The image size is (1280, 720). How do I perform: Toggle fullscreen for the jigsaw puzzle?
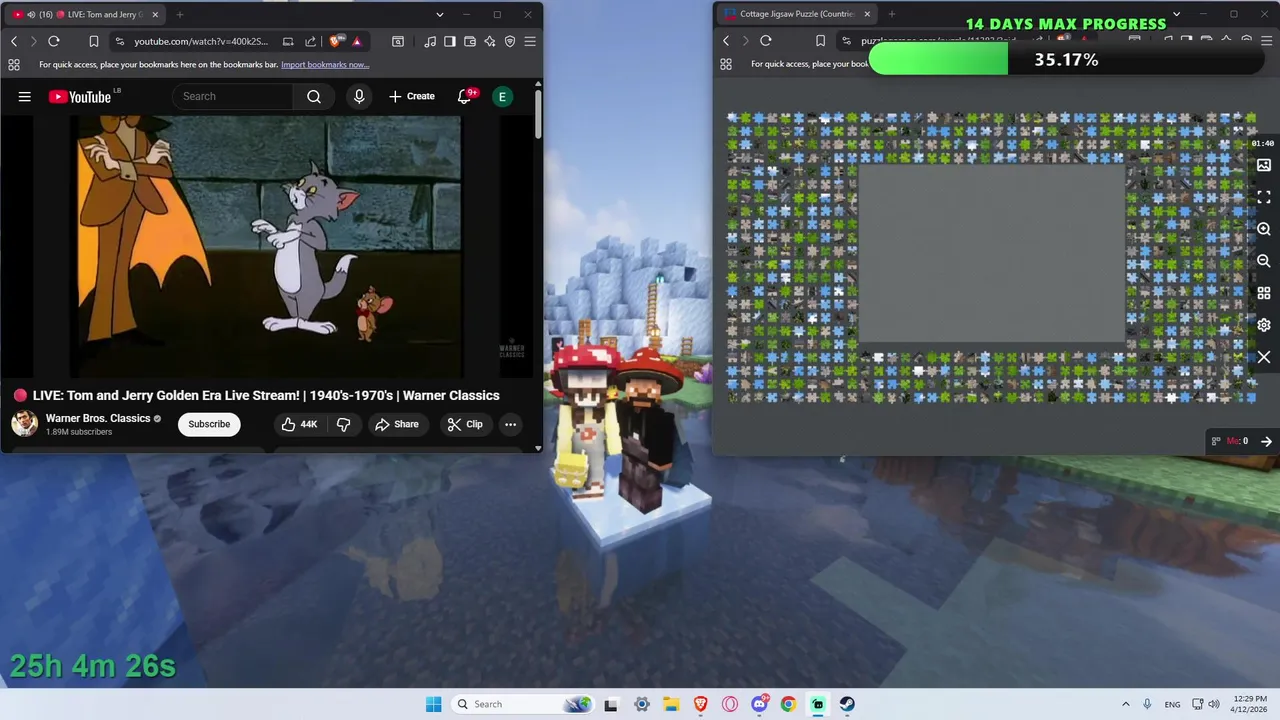point(1264,197)
